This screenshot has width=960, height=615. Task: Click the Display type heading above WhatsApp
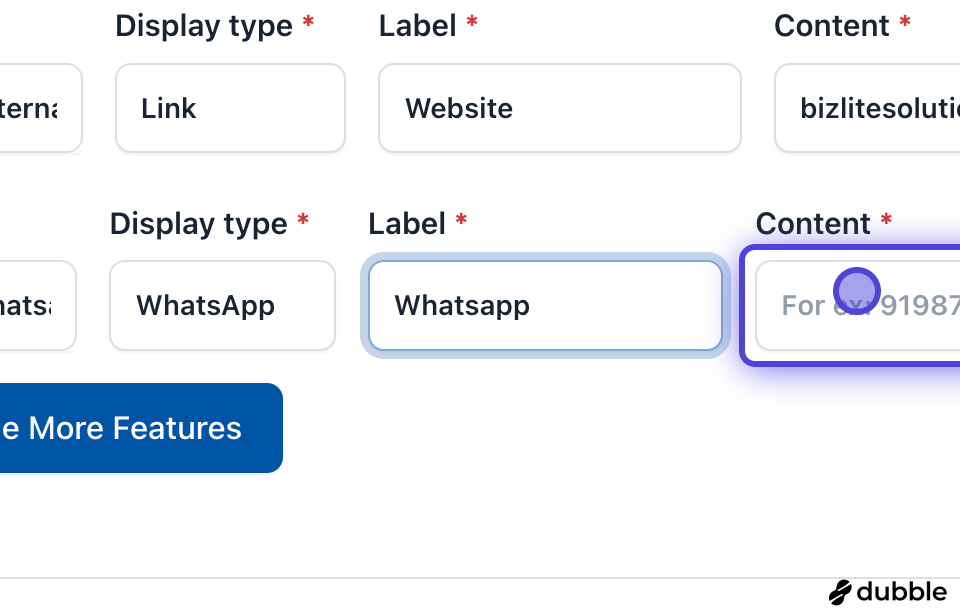[x=198, y=224]
